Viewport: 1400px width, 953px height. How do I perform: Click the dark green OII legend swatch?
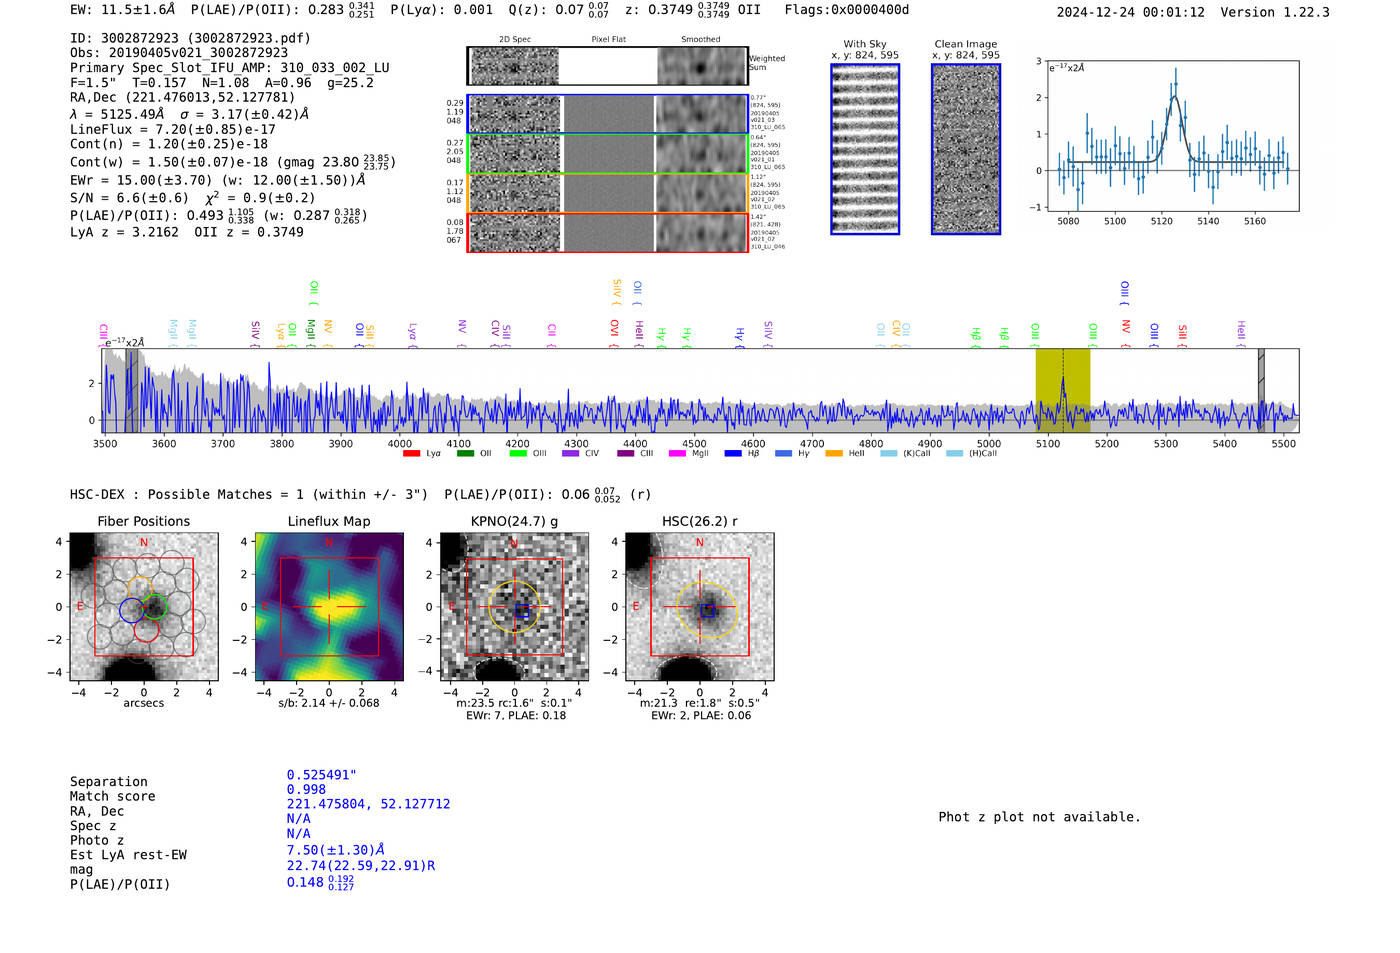[465, 454]
